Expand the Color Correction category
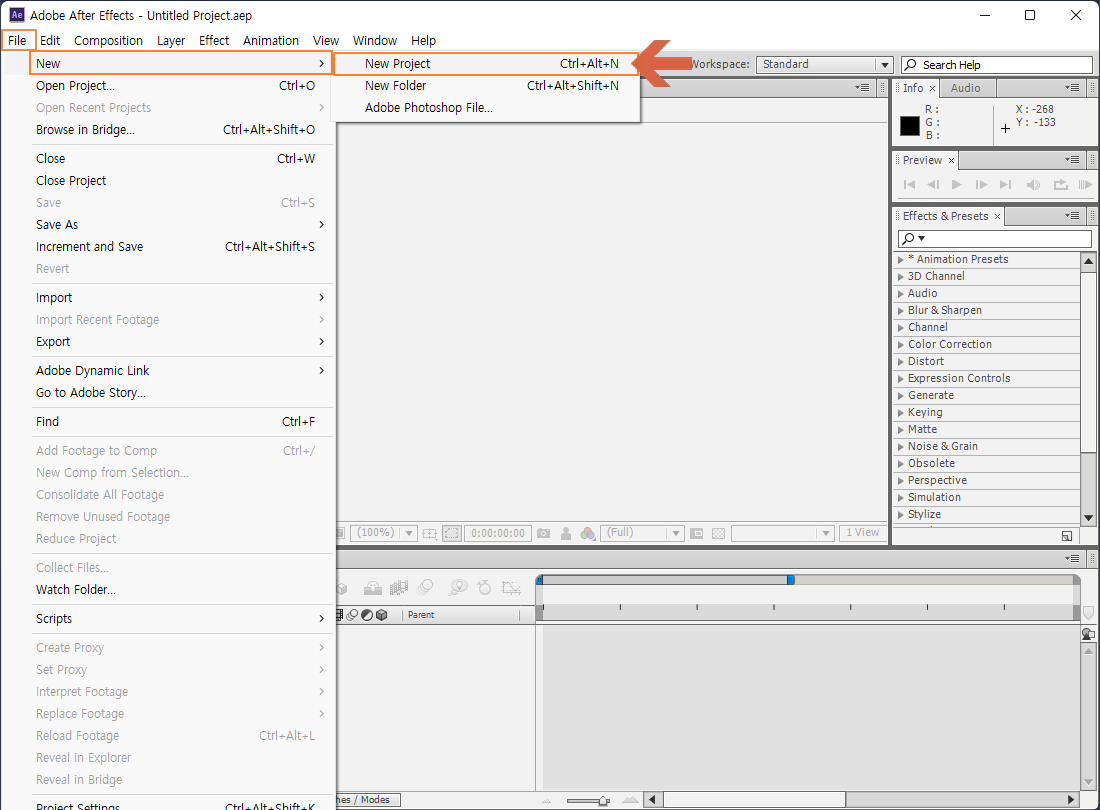 click(901, 344)
